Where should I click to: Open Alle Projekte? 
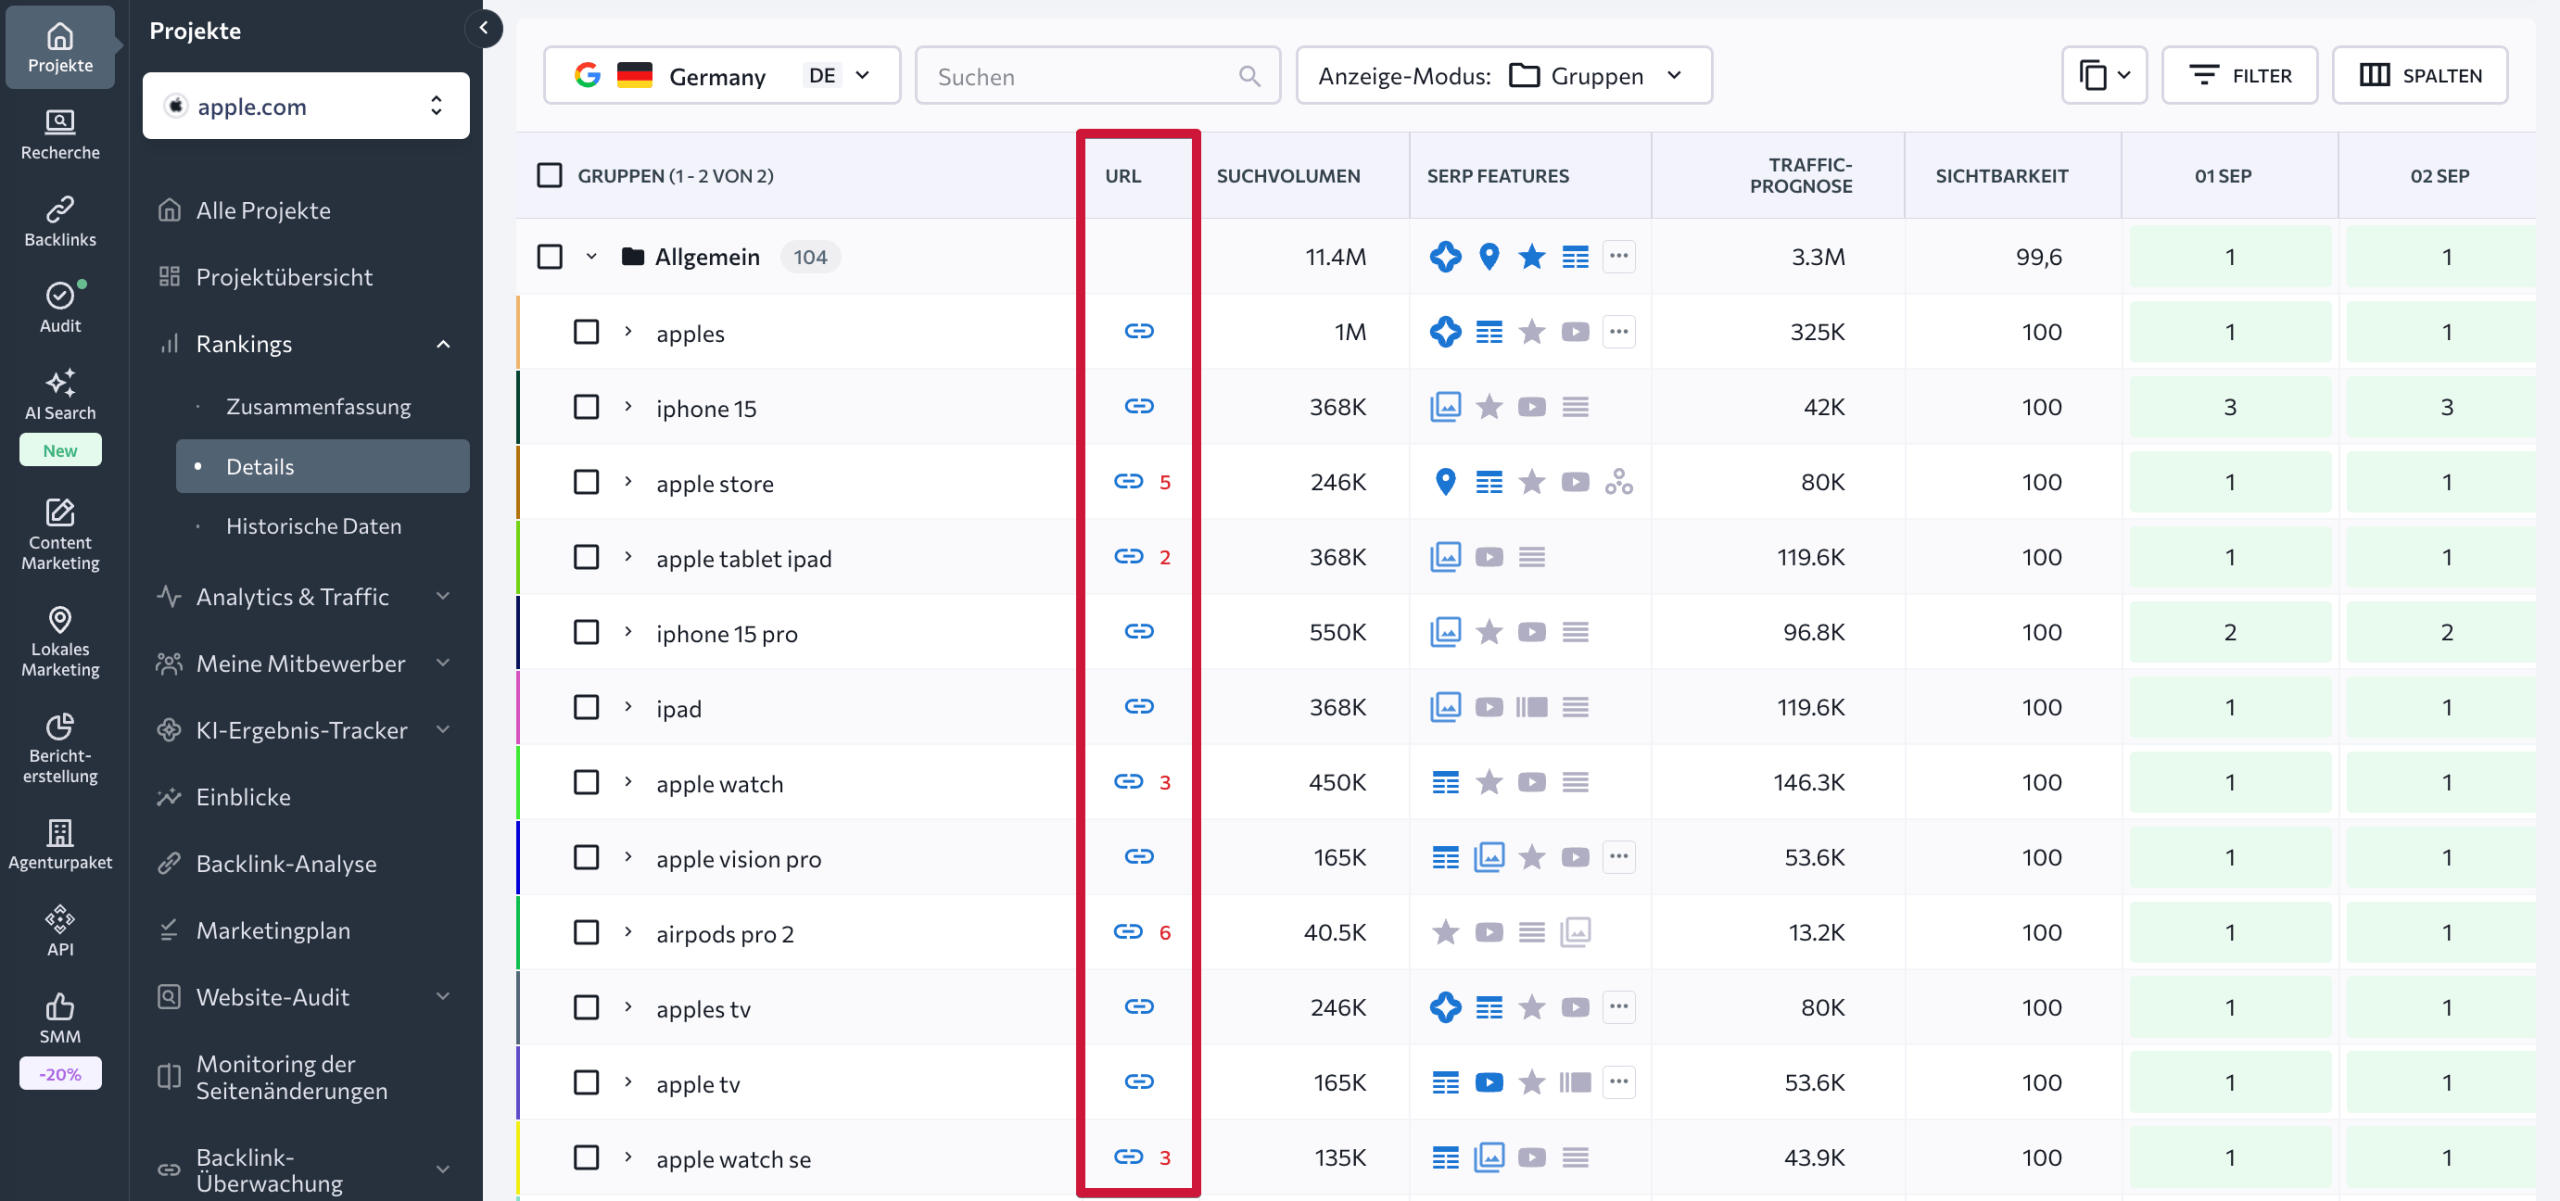[x=263, y=210]
